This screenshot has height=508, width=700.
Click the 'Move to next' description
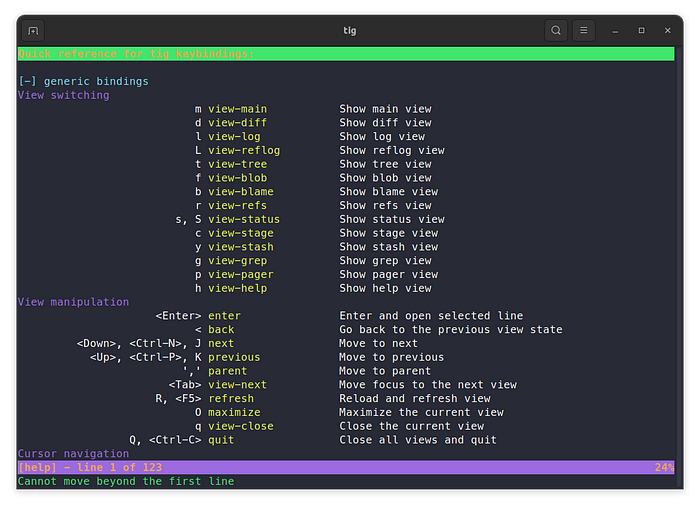tap(378, 343)
